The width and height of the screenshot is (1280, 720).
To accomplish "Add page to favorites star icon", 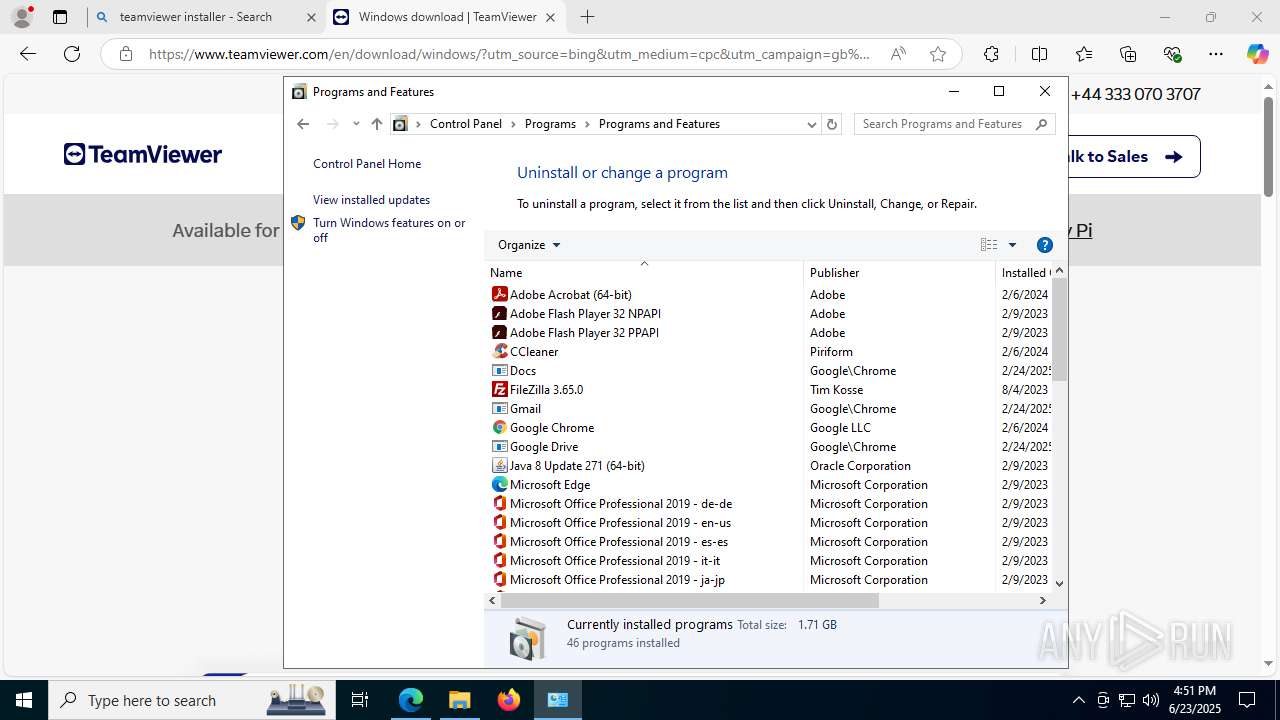I will click(938, 54).
